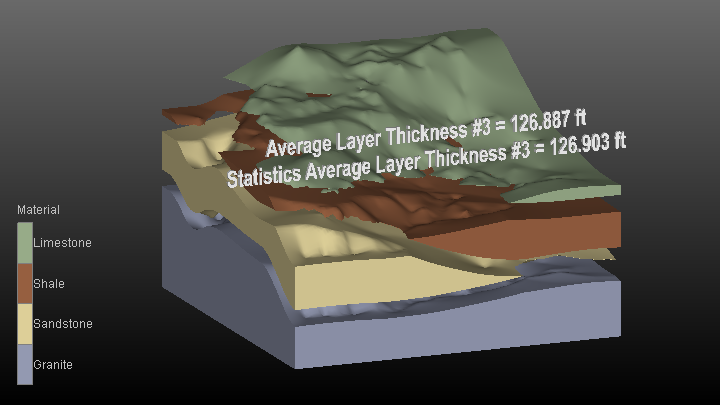Click the word "Statistics" in lower annotation
This screenshot has width=720, height=405.
click(264, 177)
